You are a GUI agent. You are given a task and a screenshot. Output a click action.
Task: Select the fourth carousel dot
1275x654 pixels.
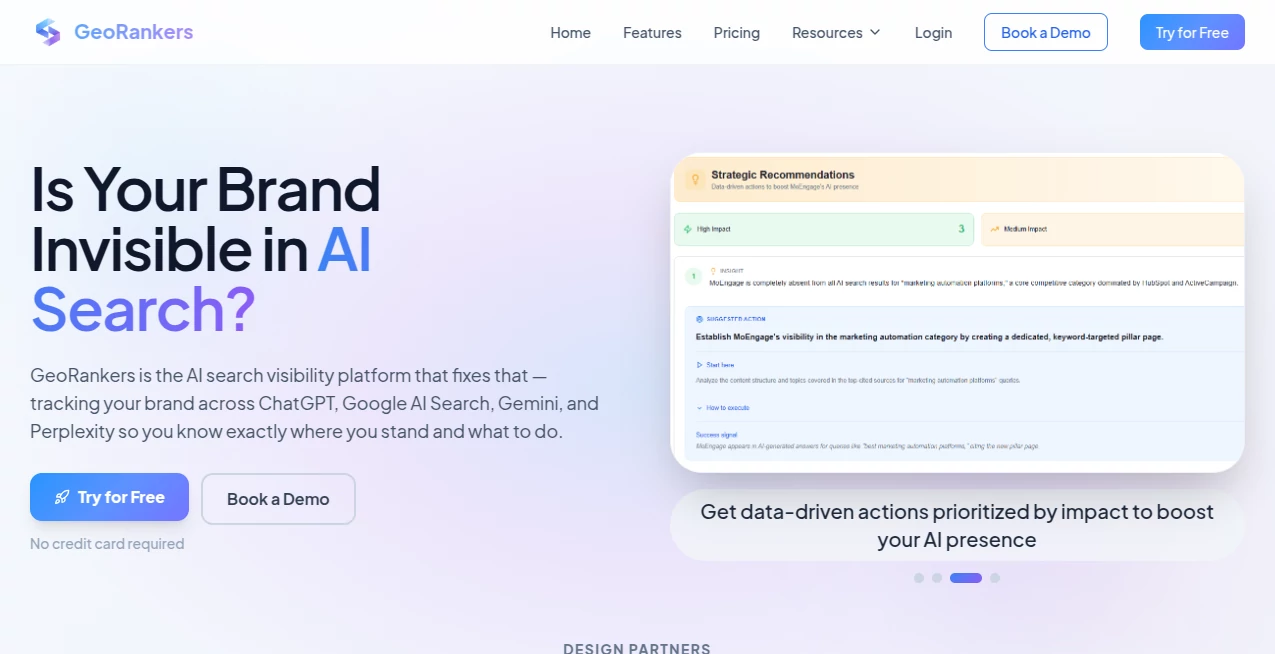point(995,578)
